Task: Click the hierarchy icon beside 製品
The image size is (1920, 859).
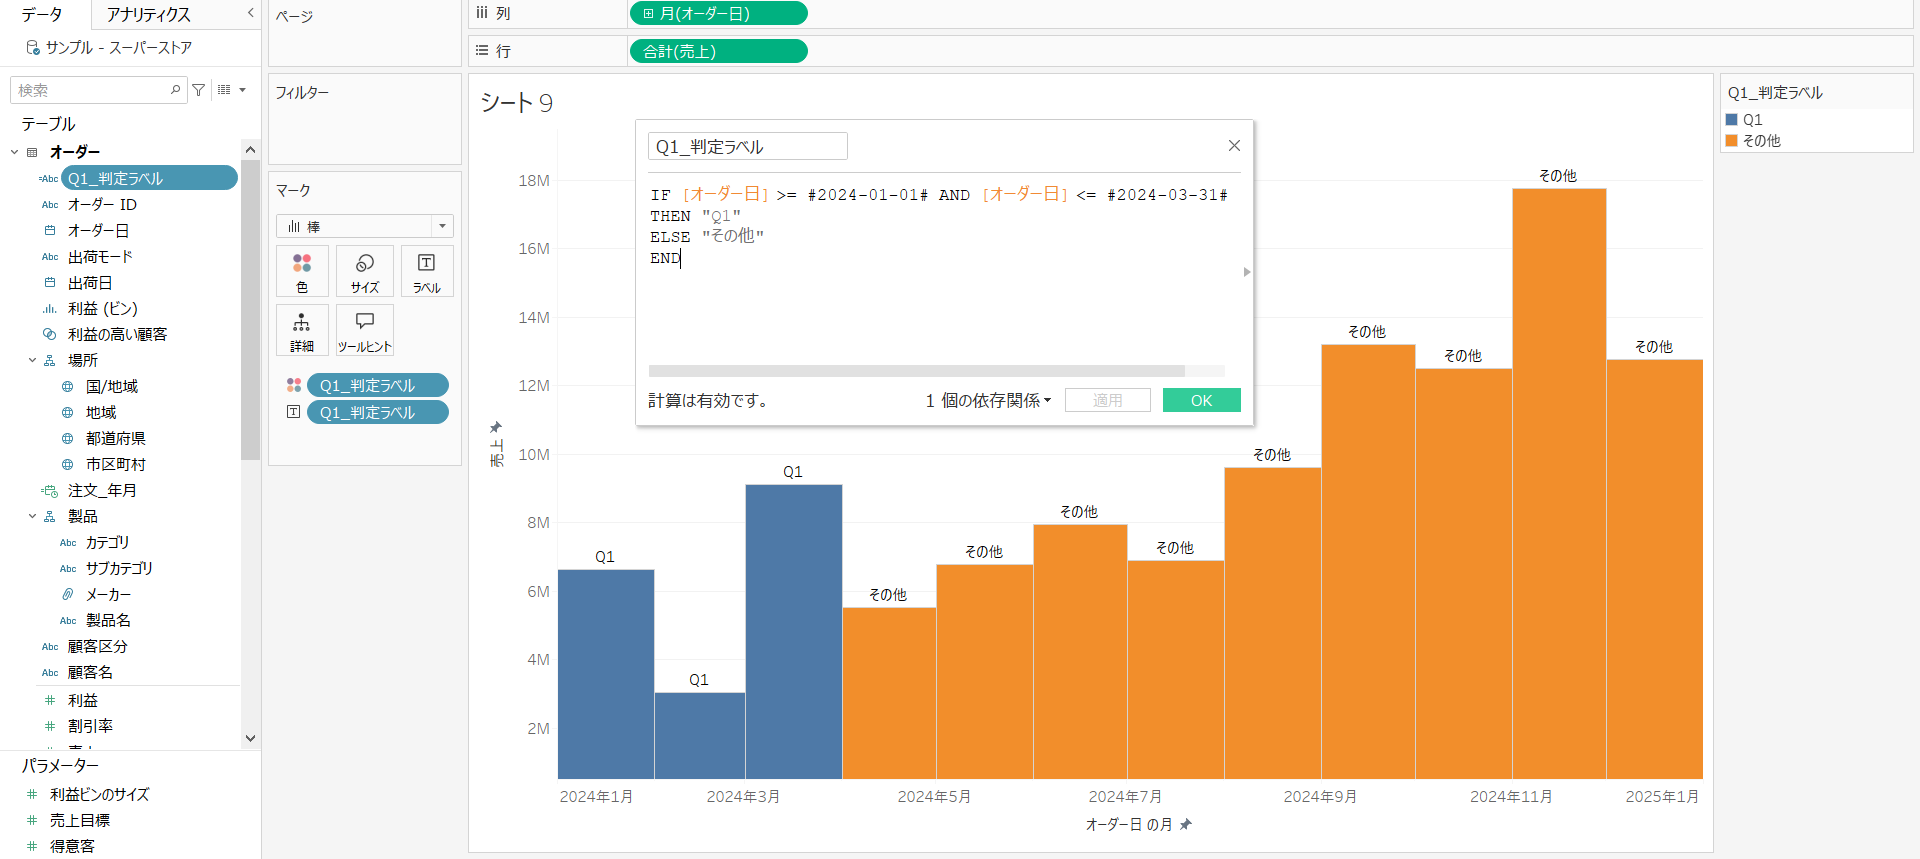Action: pos(50,516)
